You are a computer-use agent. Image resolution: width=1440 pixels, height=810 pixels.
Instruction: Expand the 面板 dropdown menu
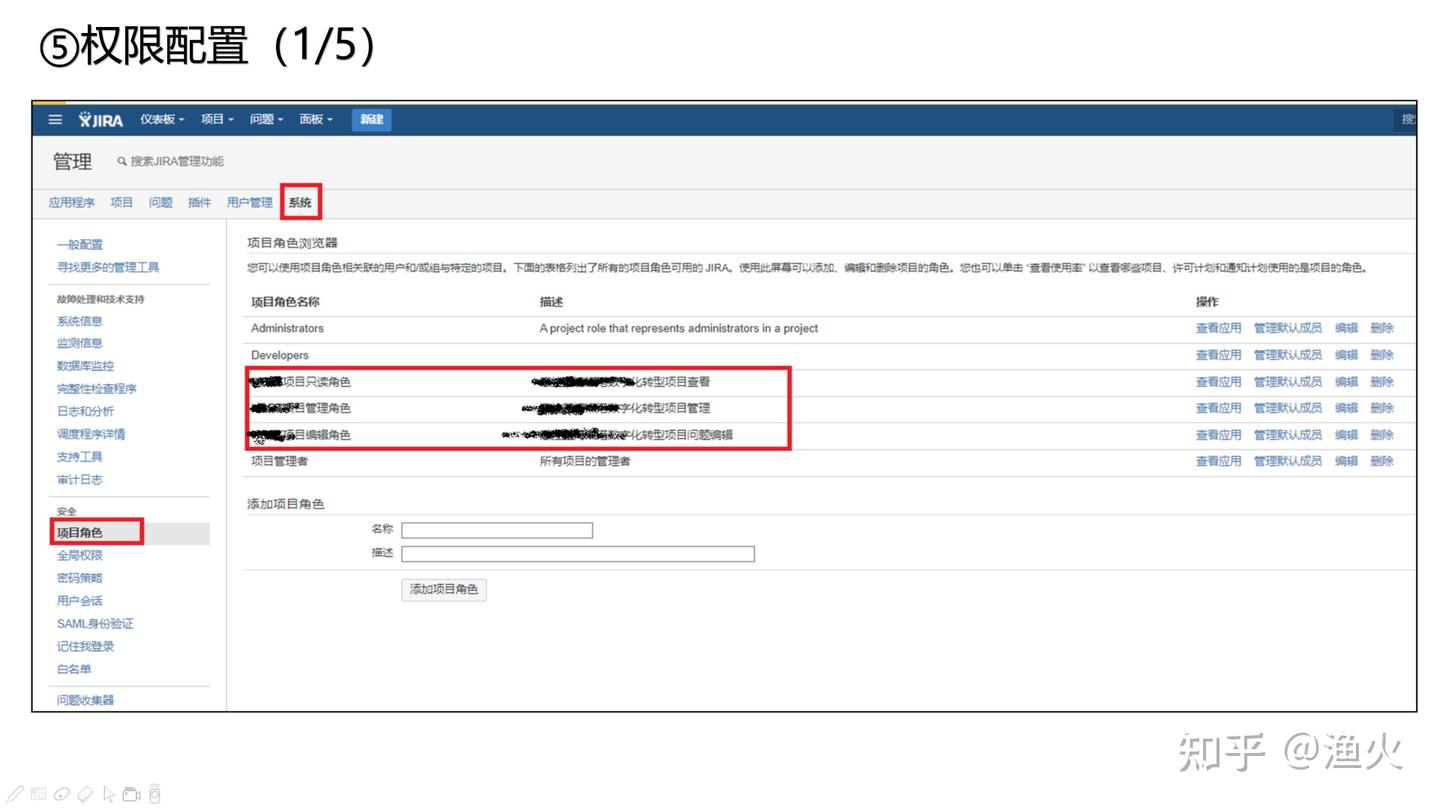[x=316, y=120]
